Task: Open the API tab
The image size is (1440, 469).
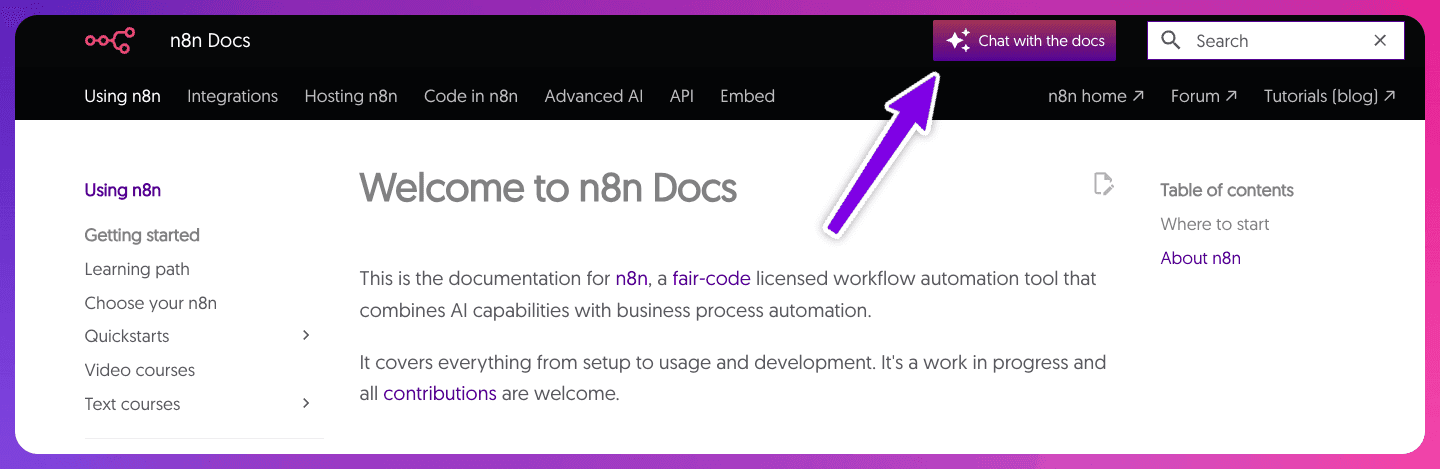Action: tap(682, 96)
